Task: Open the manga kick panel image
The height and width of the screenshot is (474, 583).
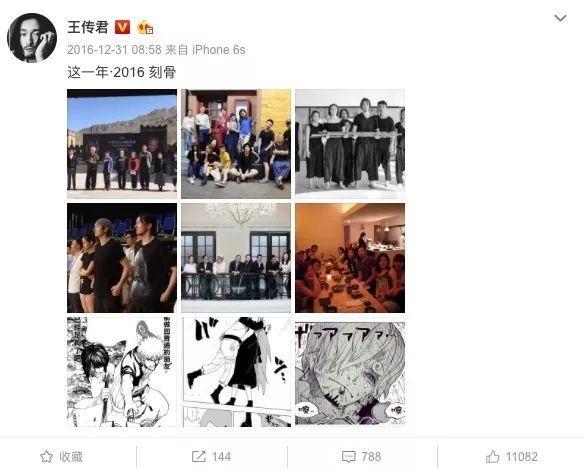Action: [x=236, y=372]
